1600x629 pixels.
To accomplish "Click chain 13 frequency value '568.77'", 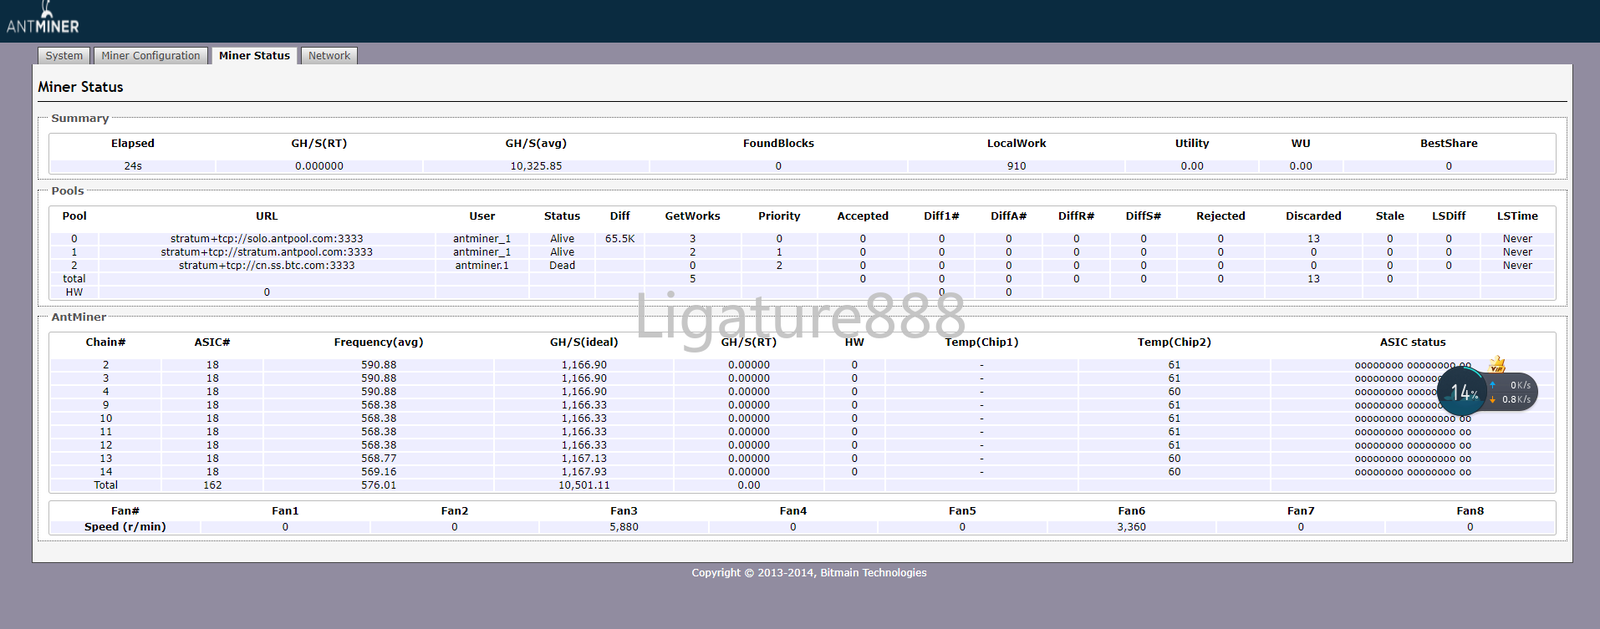I will [x=379, y=459].
